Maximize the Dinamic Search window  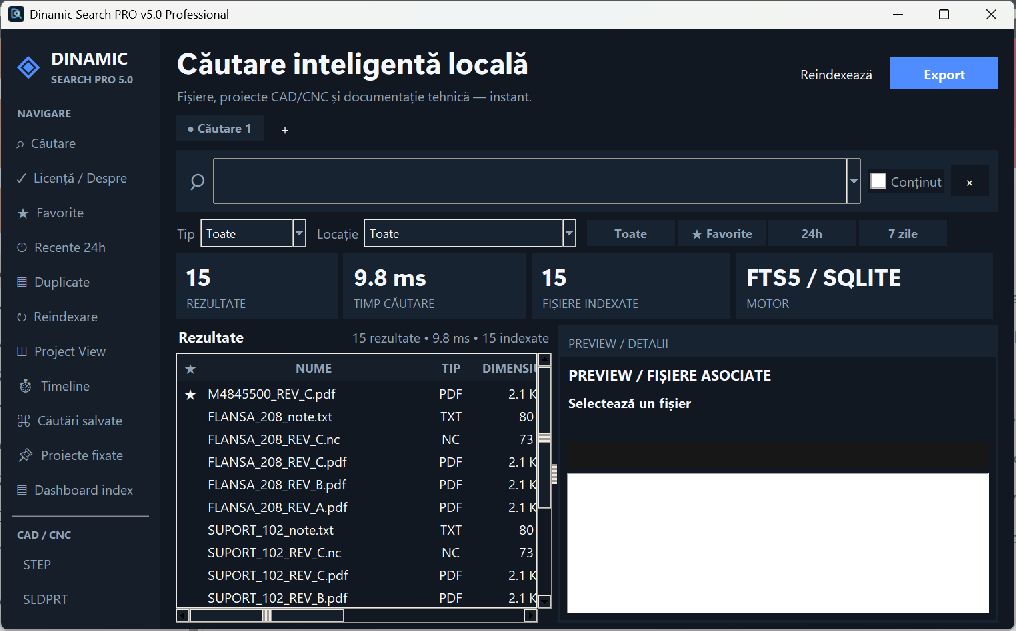point(944,14)
